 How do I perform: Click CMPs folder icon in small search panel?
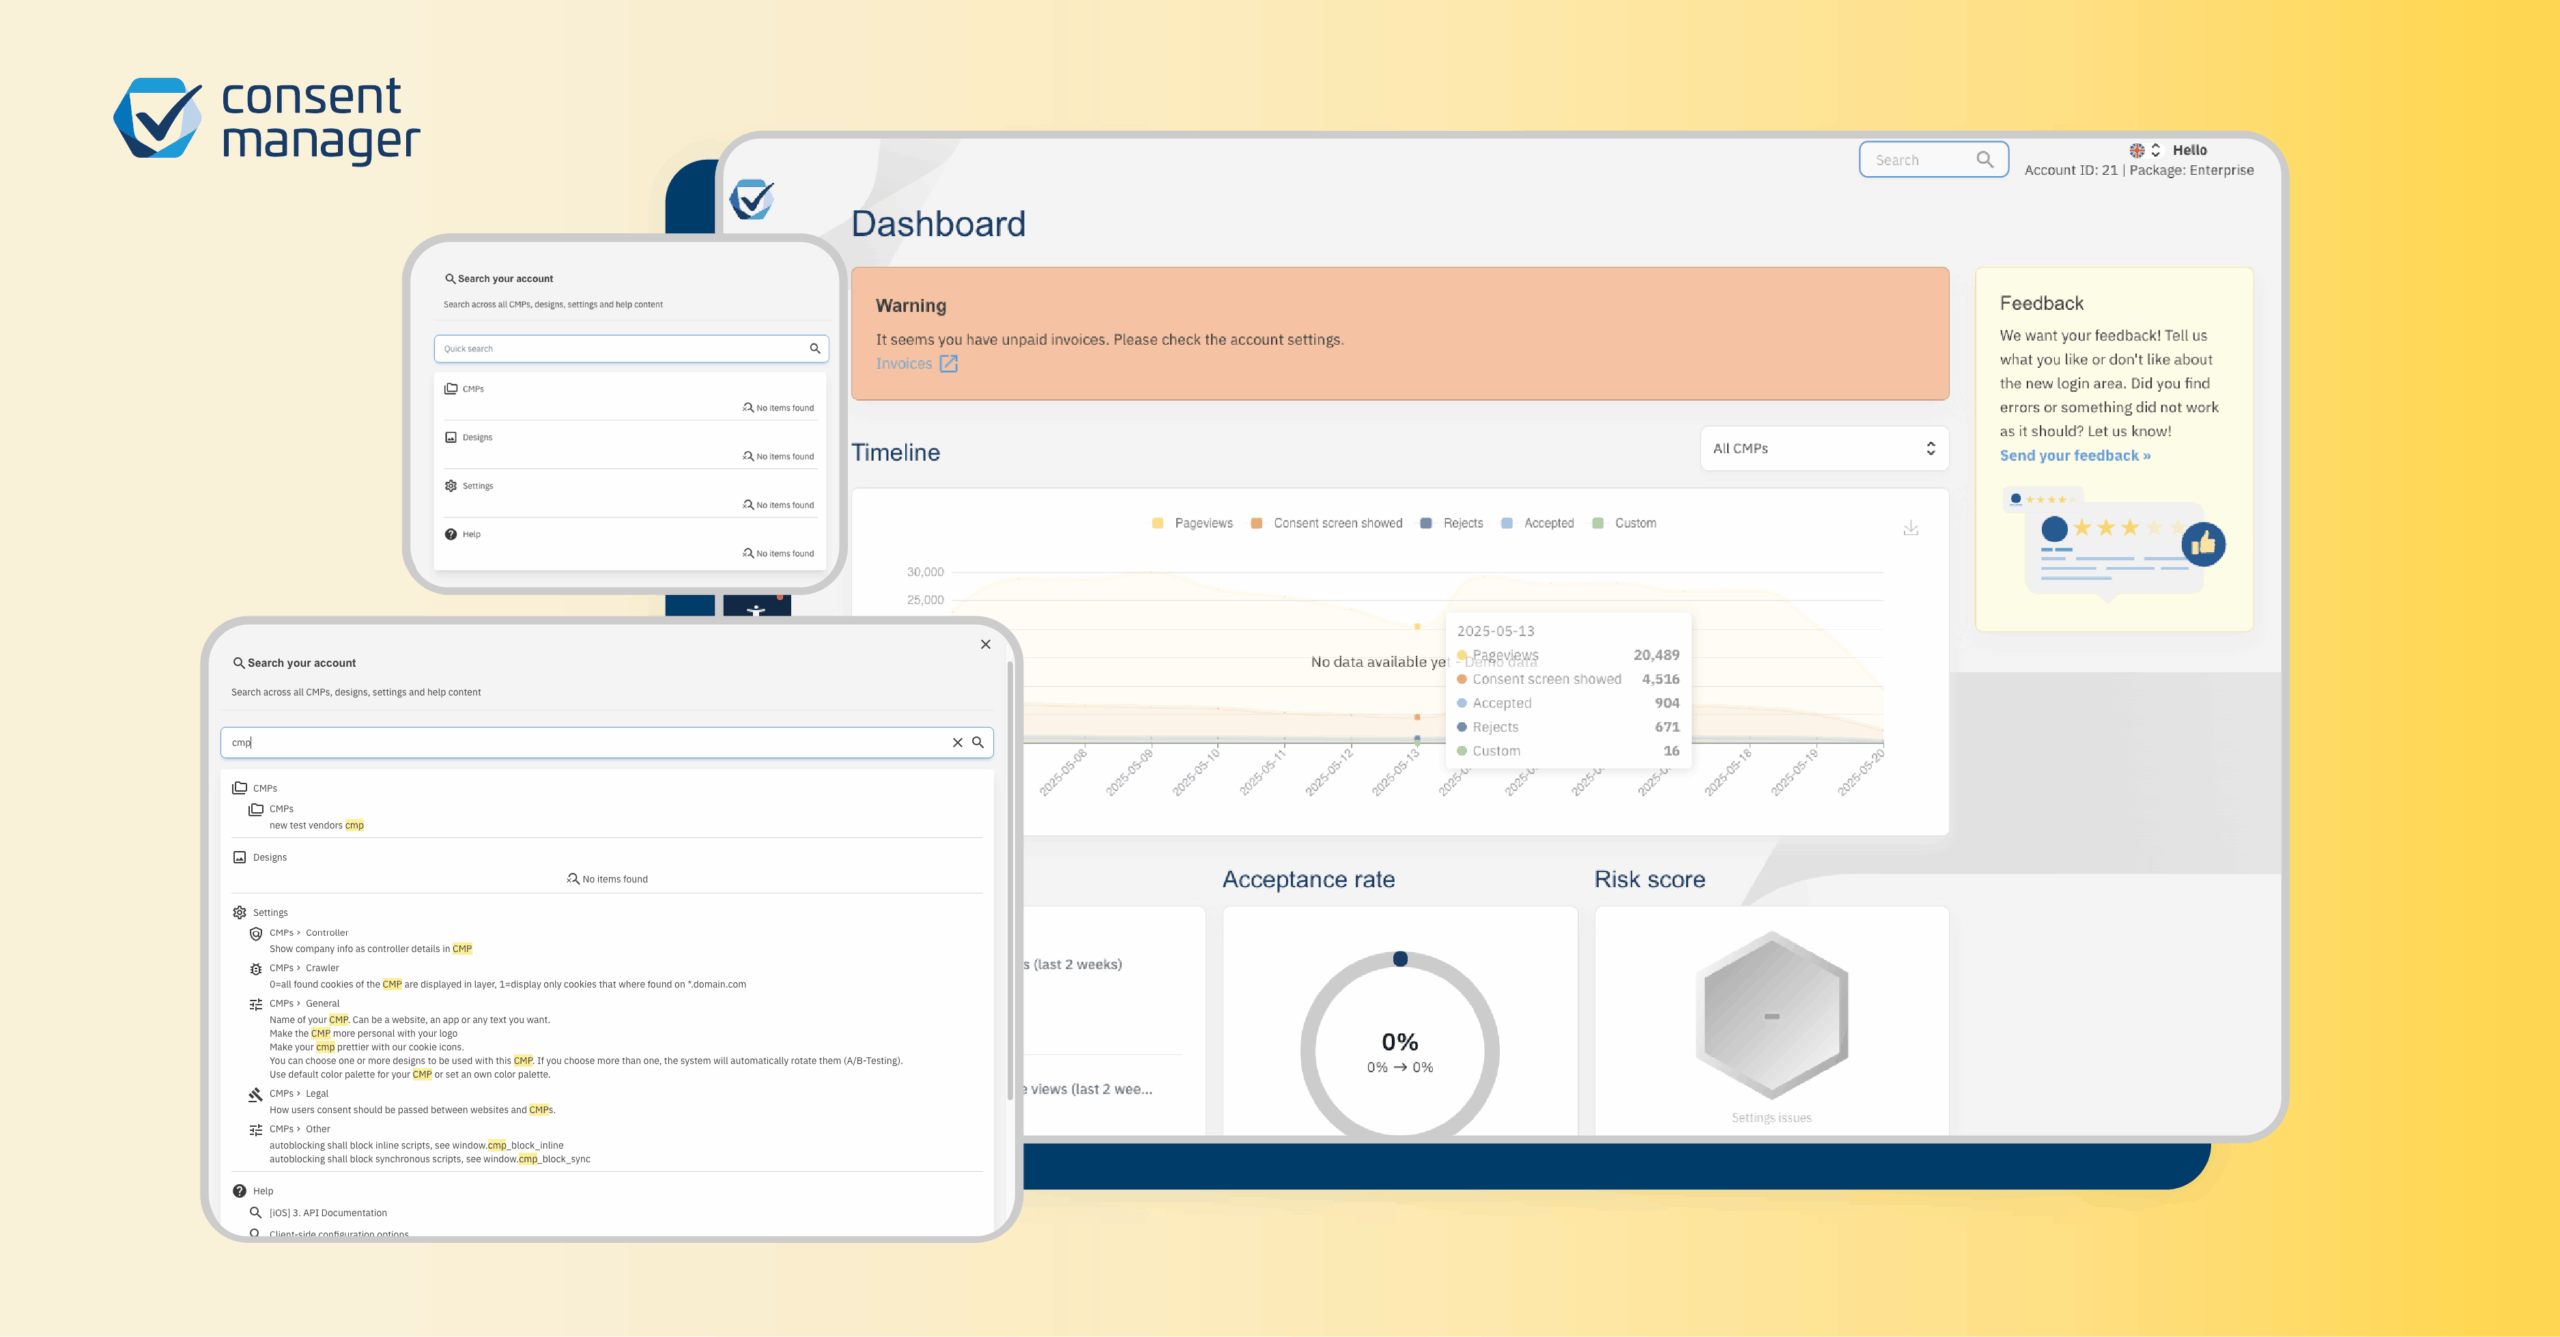pos(451,389)
